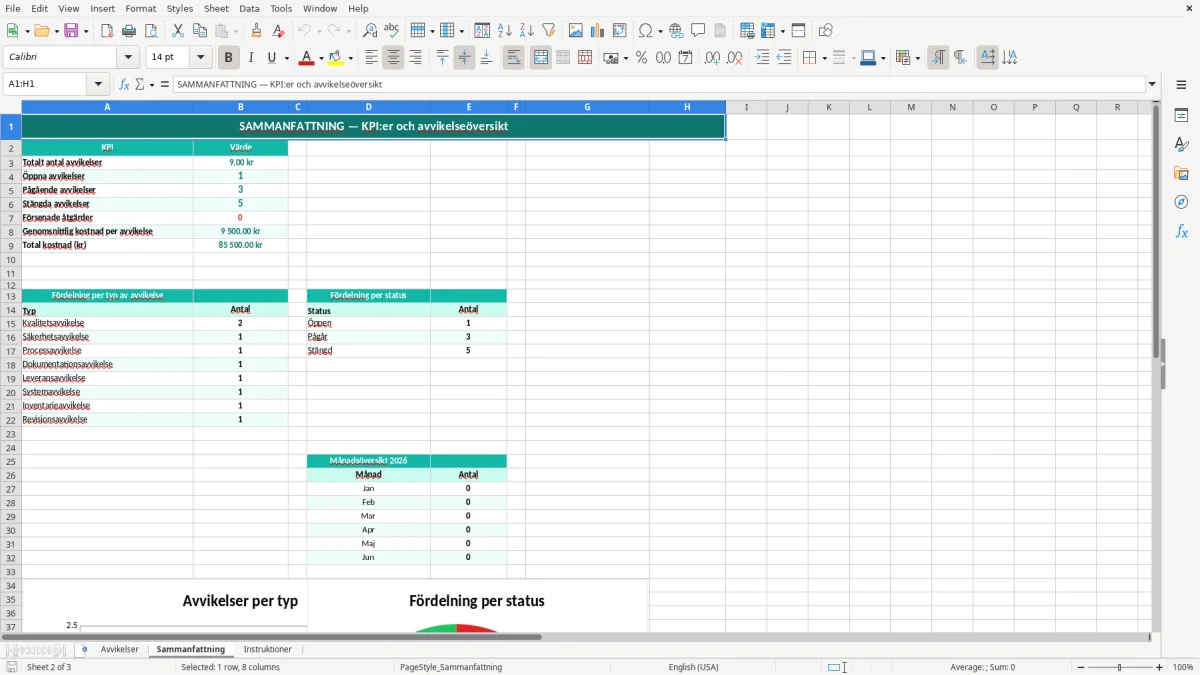The image size is (1200, 675).
Task: Insert a chart via toolbar icon
Action: click(x=598, y=31)
